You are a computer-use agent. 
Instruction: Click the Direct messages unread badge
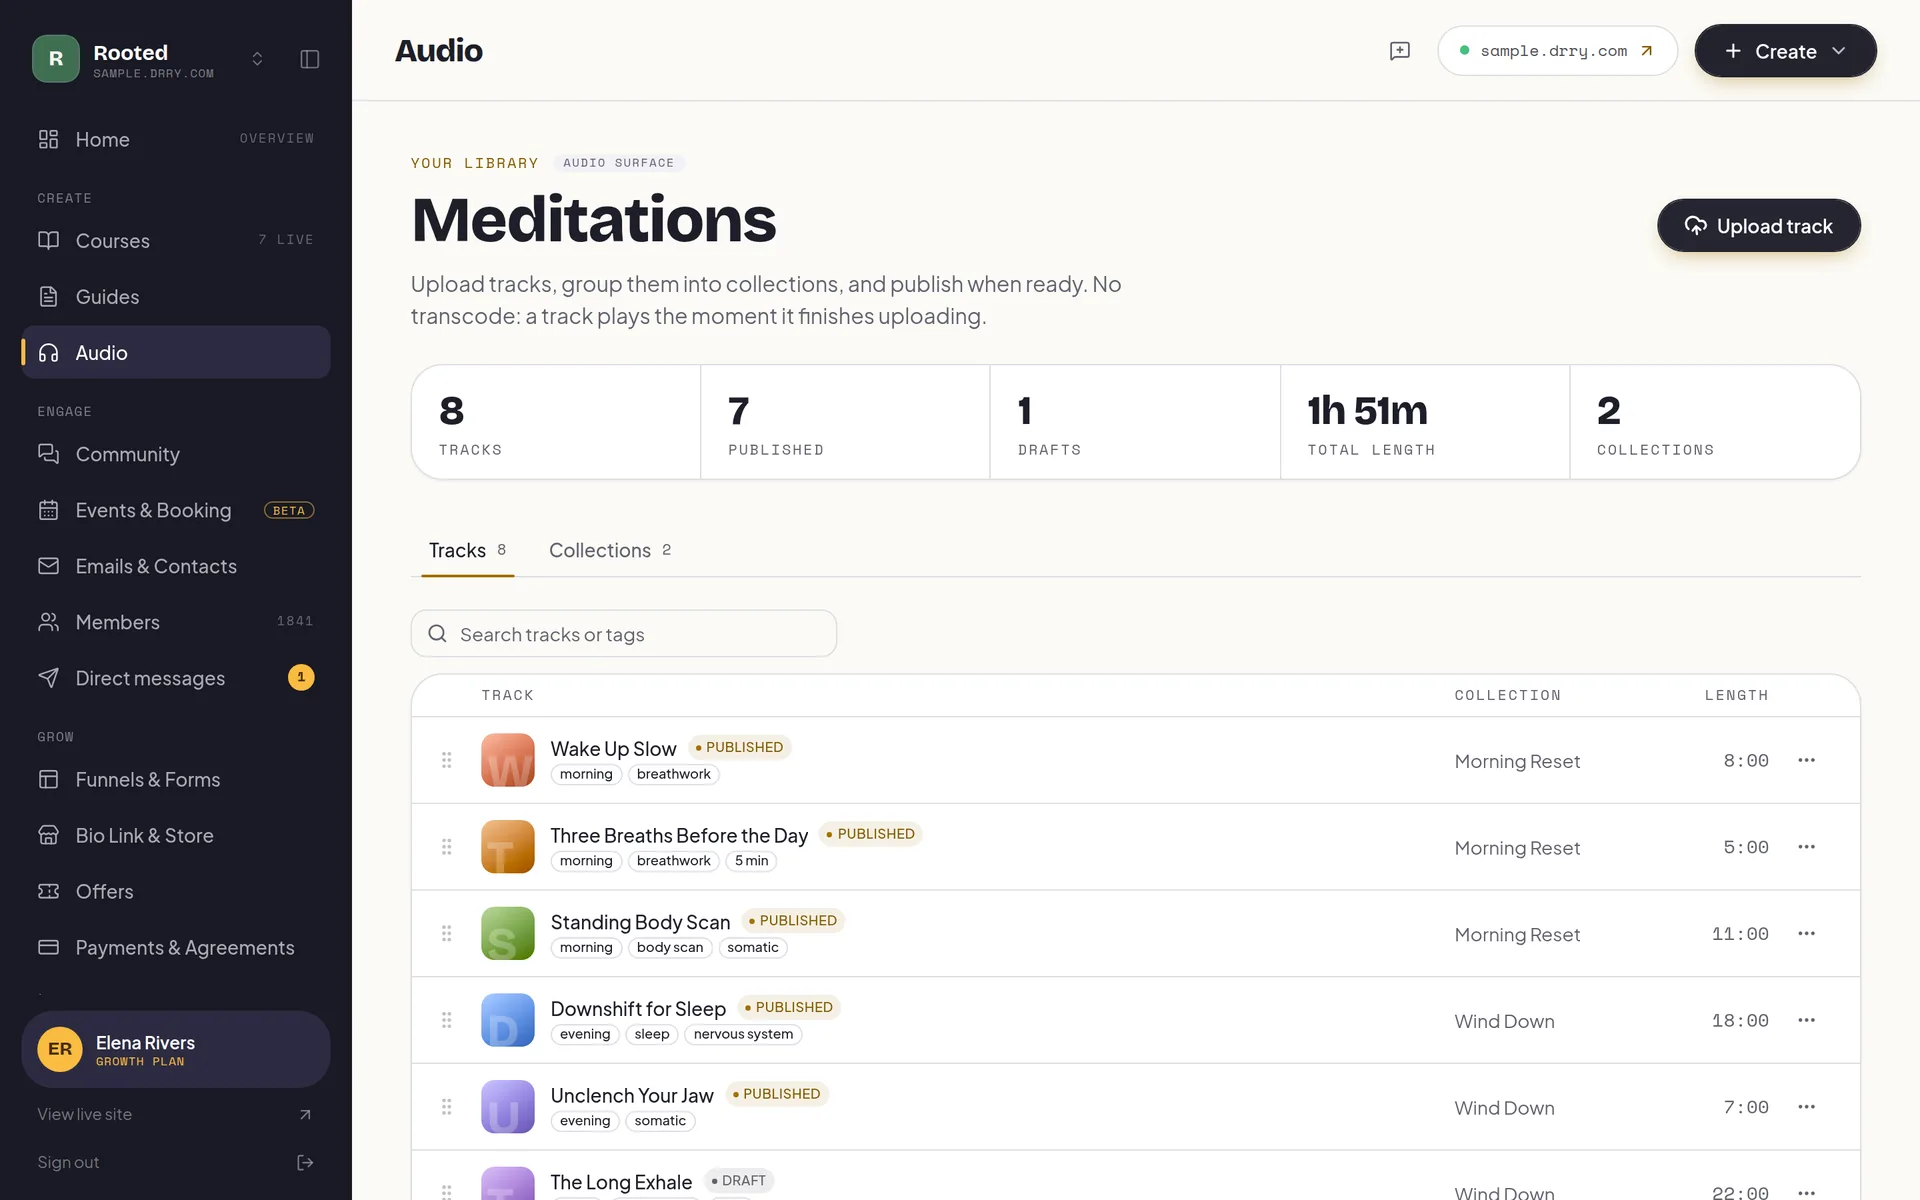301,678
